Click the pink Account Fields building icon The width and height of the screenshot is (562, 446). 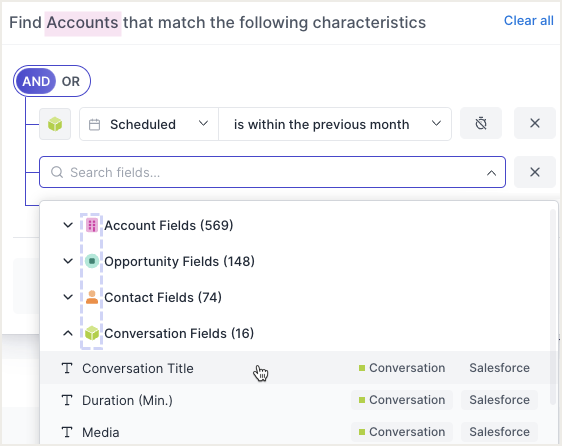[92, 226]
